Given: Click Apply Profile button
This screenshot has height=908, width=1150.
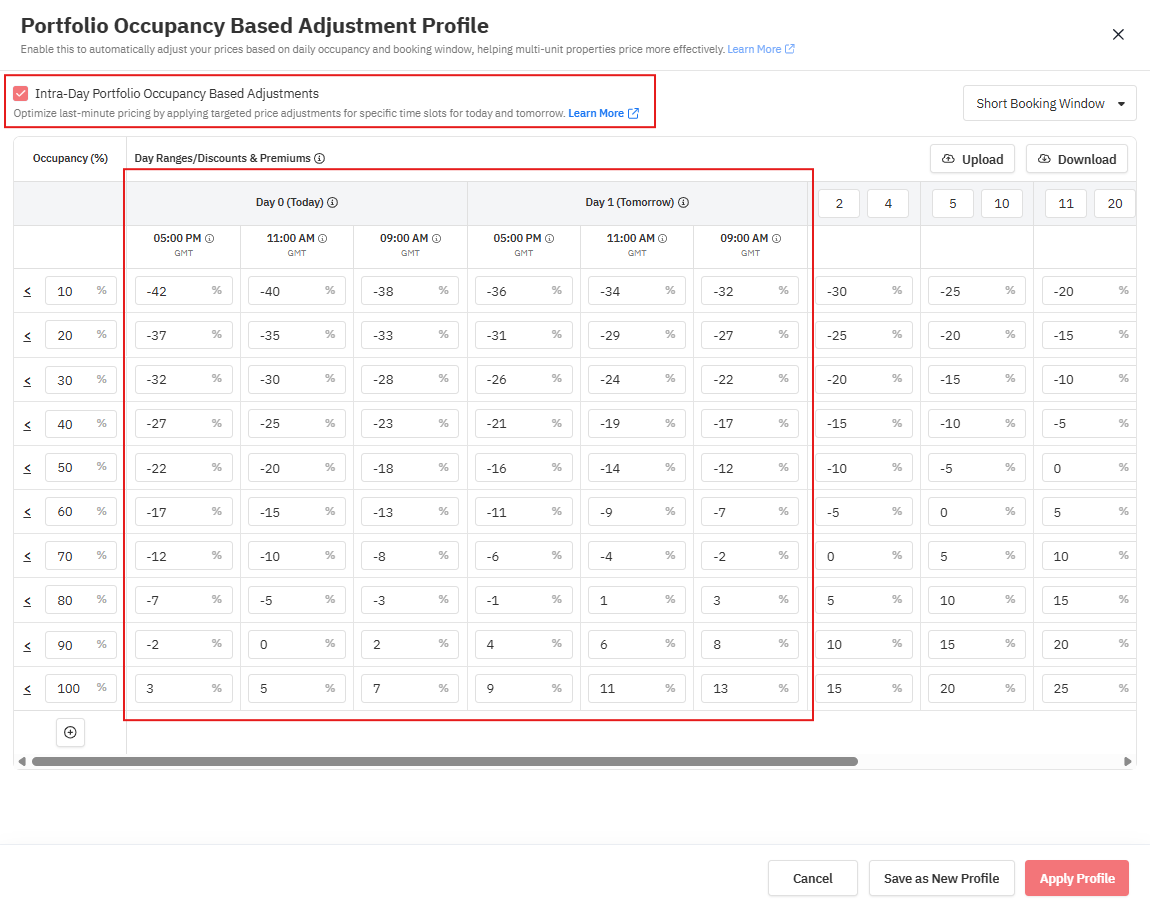Looking at the screenshot, I should (1076, 878).
